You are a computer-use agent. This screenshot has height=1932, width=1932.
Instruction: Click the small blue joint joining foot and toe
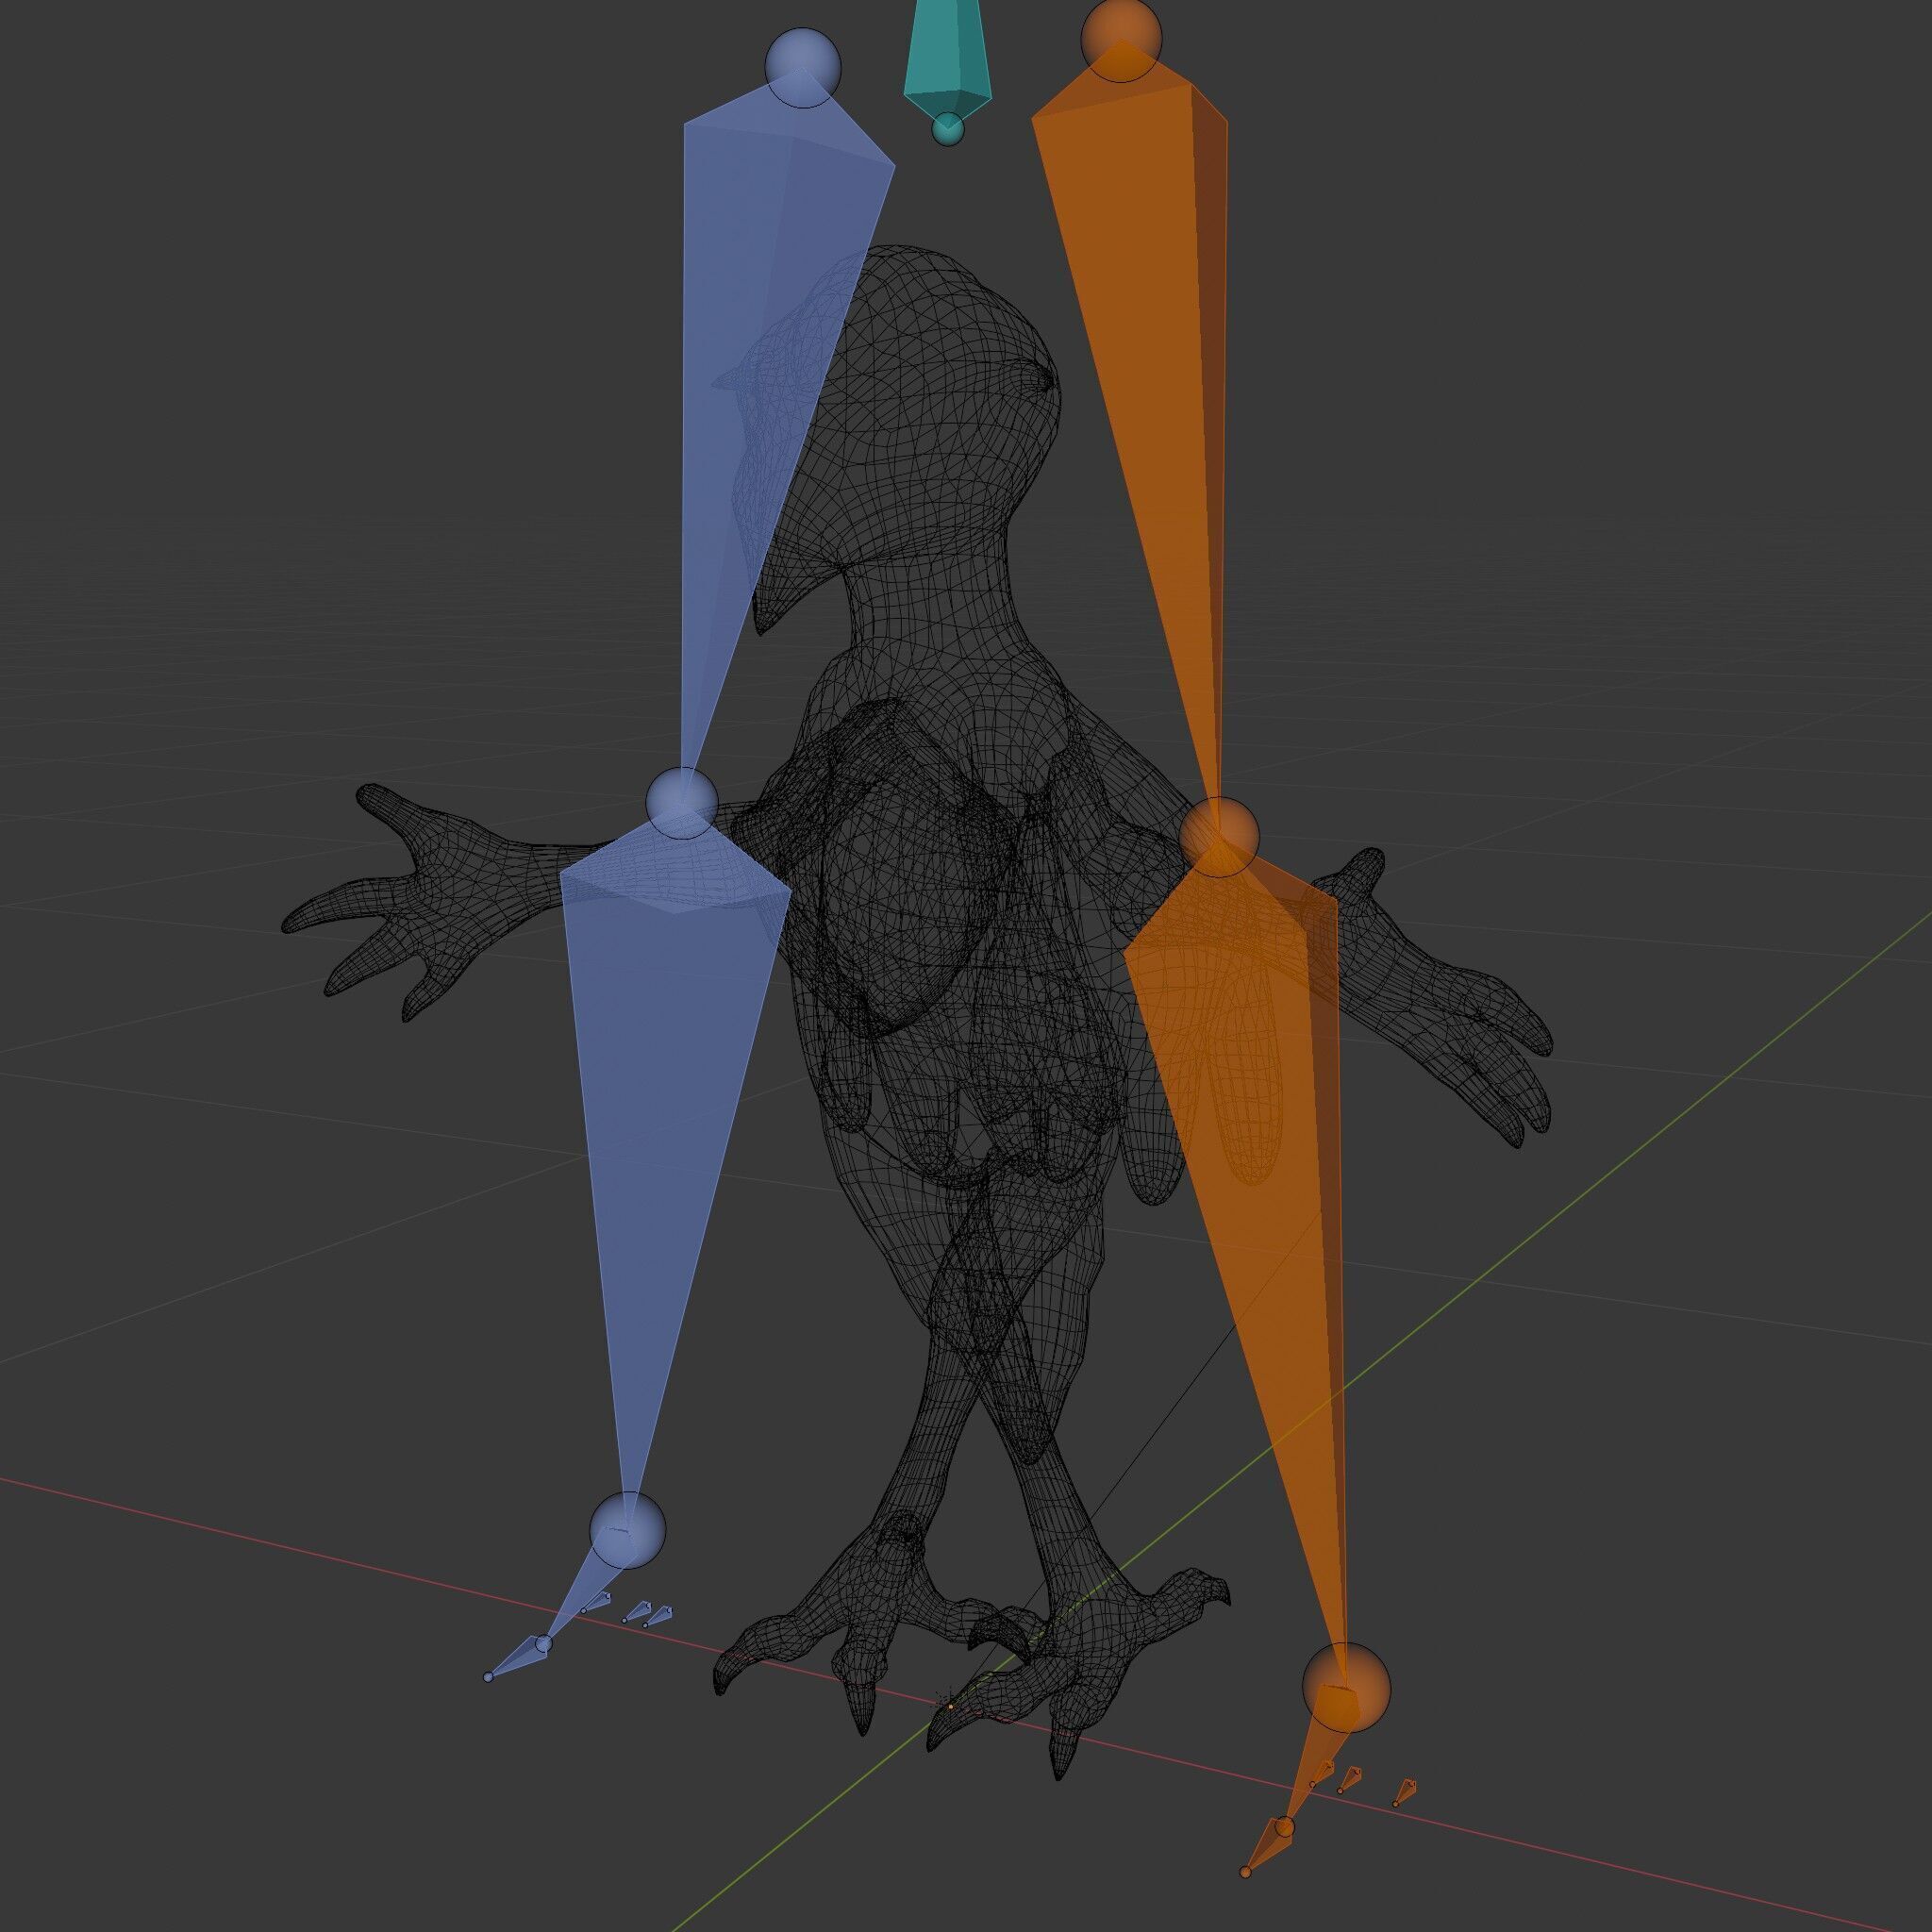tap(544, 1644)
